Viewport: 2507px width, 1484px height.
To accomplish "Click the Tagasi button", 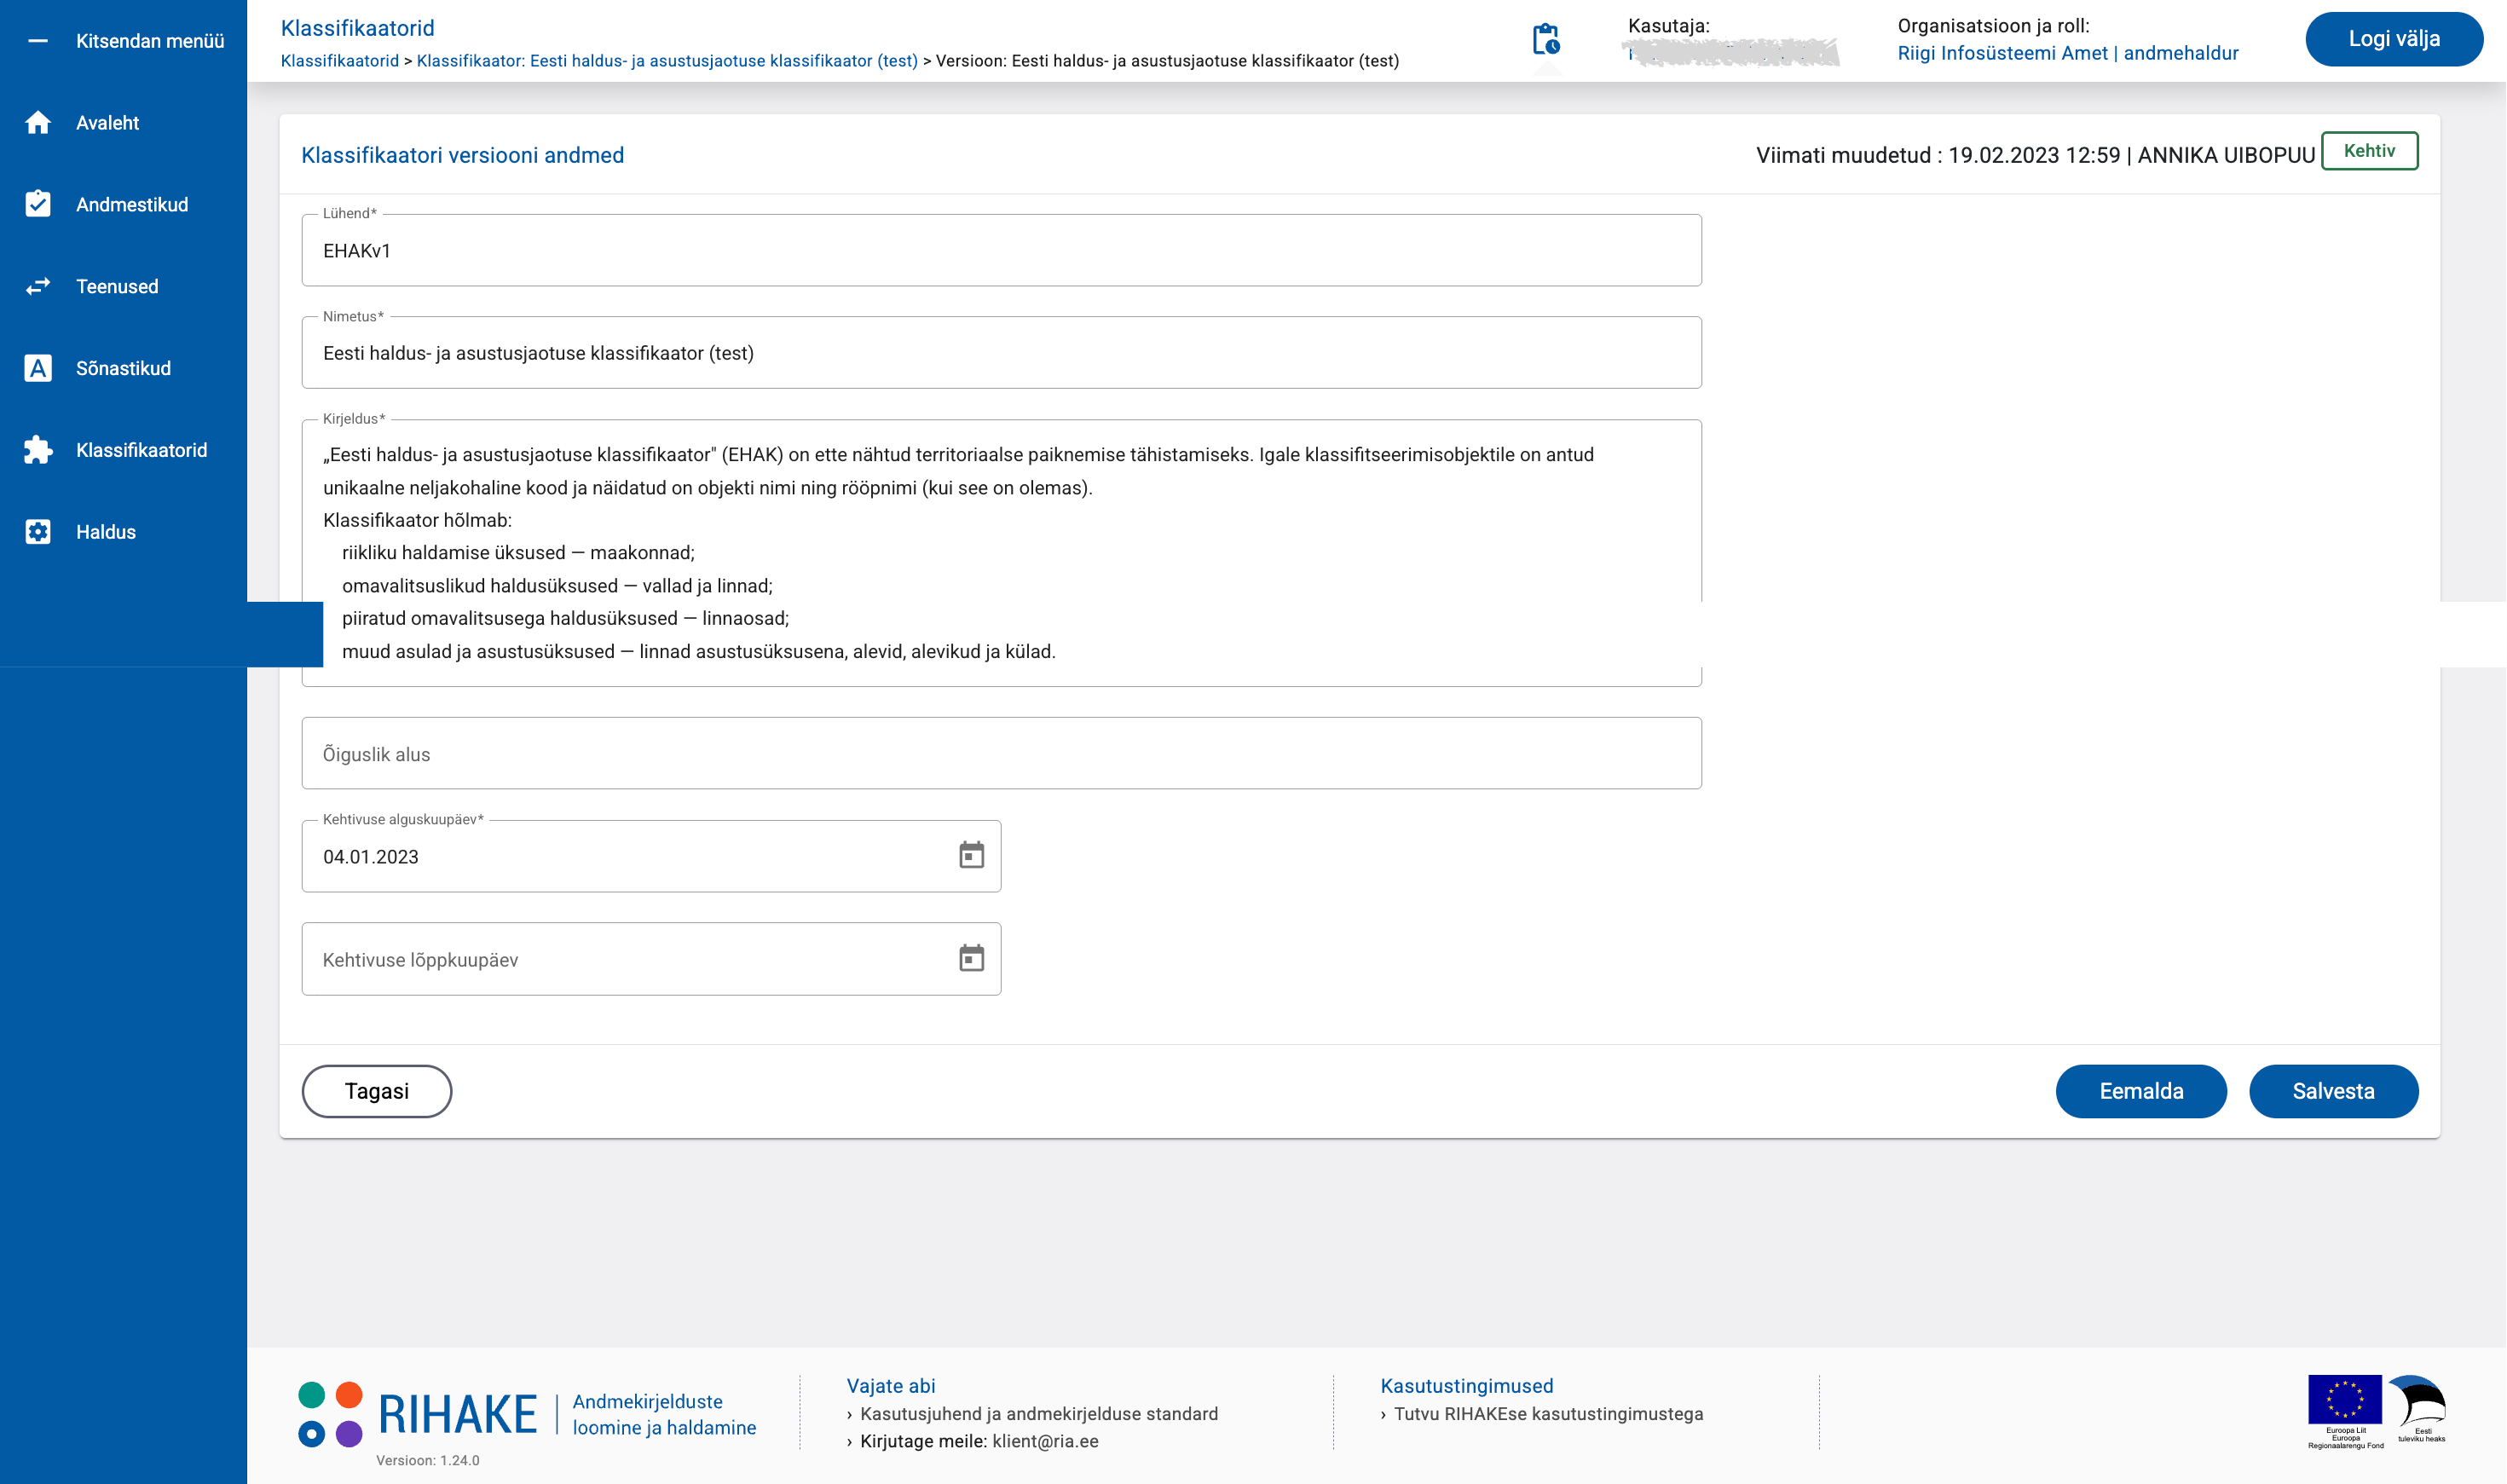I will tap(376, 1091).
